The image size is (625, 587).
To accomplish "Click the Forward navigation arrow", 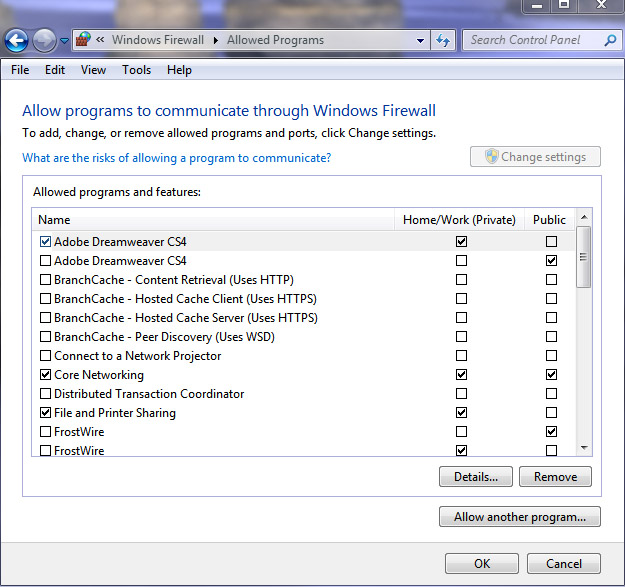I will [44, 40].
